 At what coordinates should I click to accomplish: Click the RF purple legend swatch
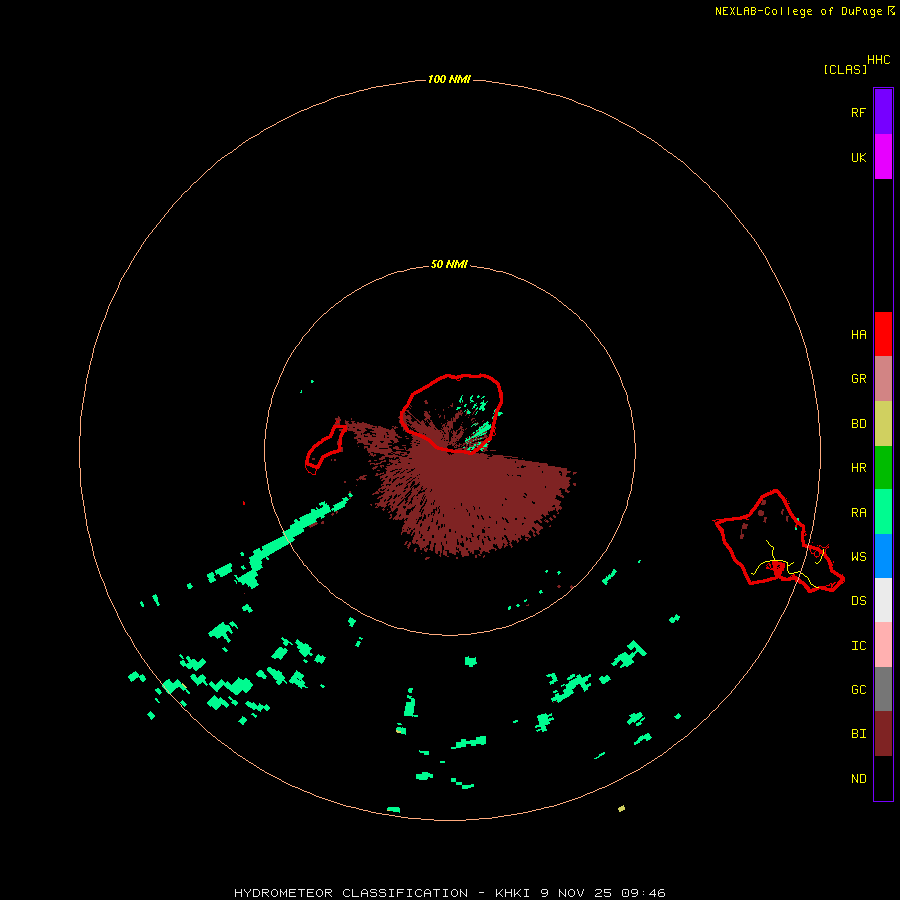pos(883,112)
